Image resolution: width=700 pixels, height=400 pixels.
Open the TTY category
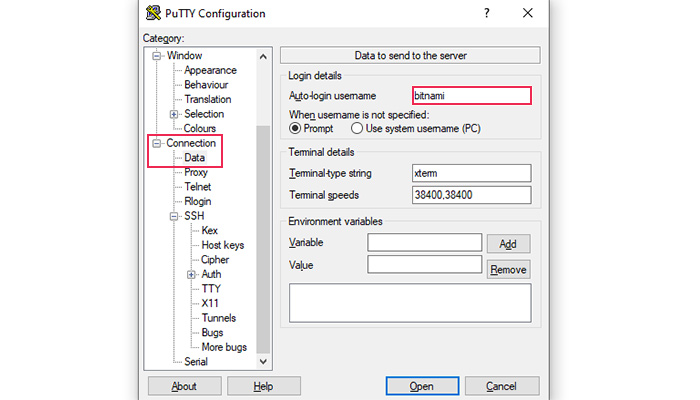coord(211,289)
